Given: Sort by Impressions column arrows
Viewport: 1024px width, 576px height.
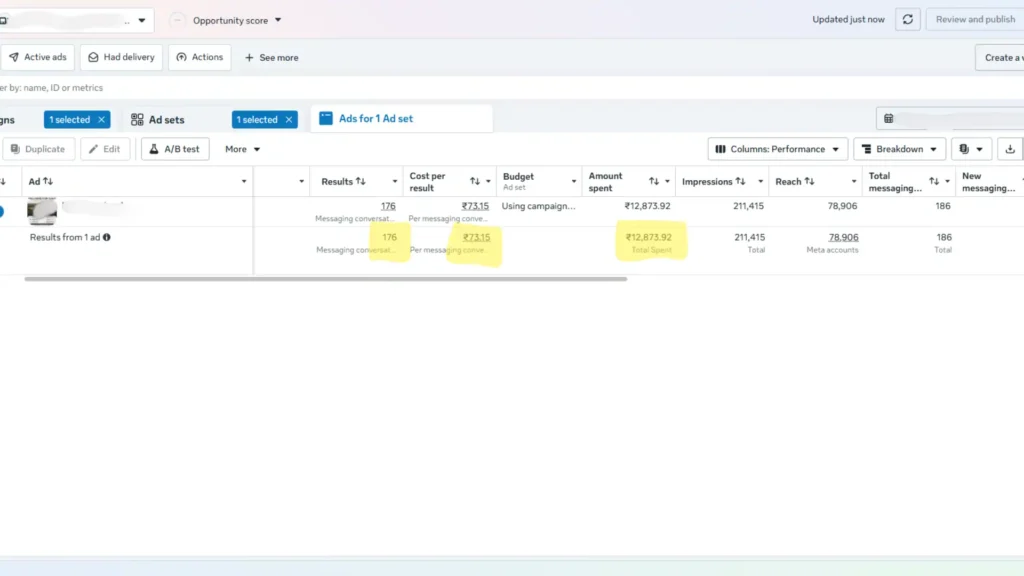Looking at the screenshot, I should pos(740,182).
